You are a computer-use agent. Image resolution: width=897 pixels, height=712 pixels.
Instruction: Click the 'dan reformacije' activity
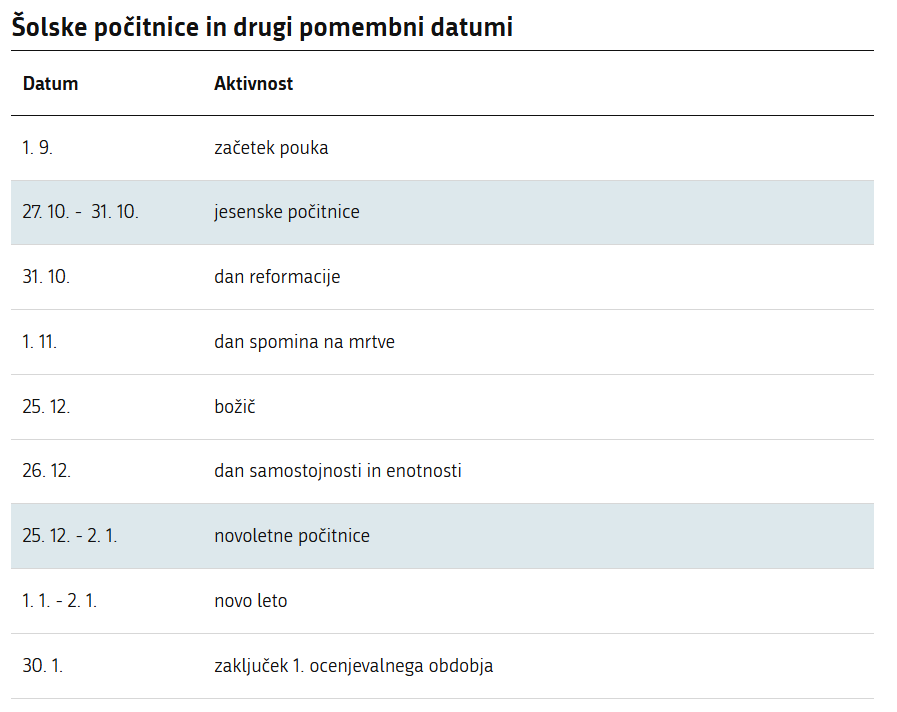click(x=277, y=277)
